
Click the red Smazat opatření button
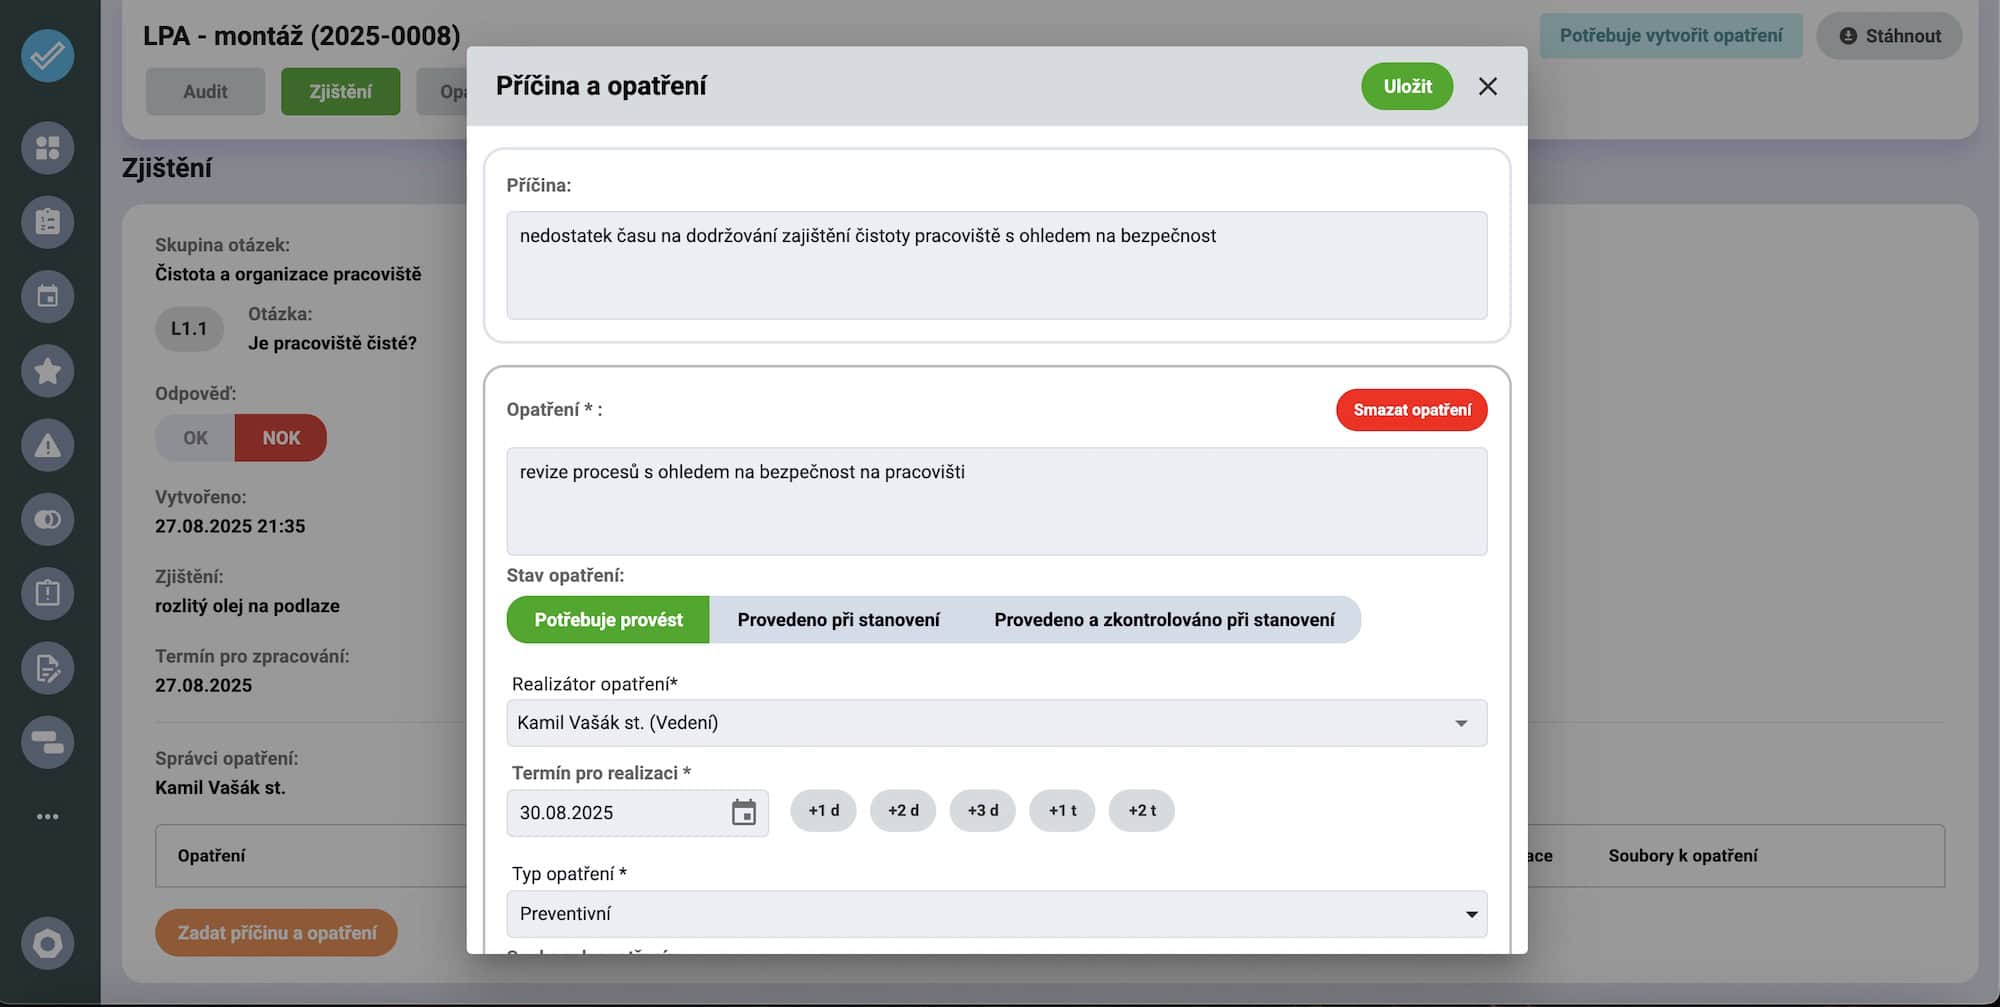pyautogui.click(x=1411, y=410)
